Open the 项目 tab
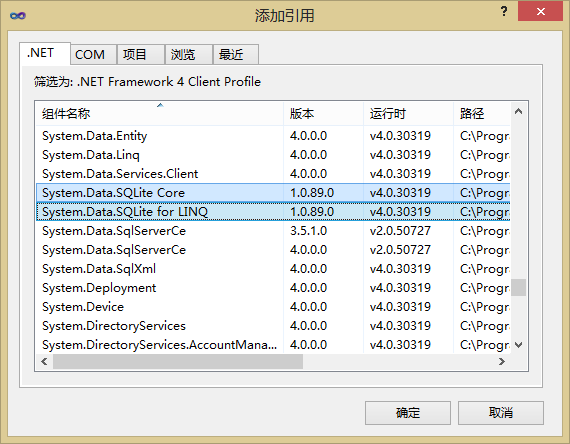The image size is (570, 444). coord(141,55)
